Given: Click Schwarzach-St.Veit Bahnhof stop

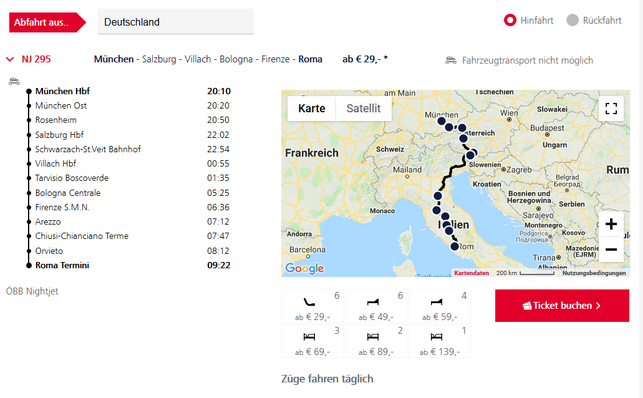Looking at the screenshot, I should pyautogui.click(x=88, y=149).
